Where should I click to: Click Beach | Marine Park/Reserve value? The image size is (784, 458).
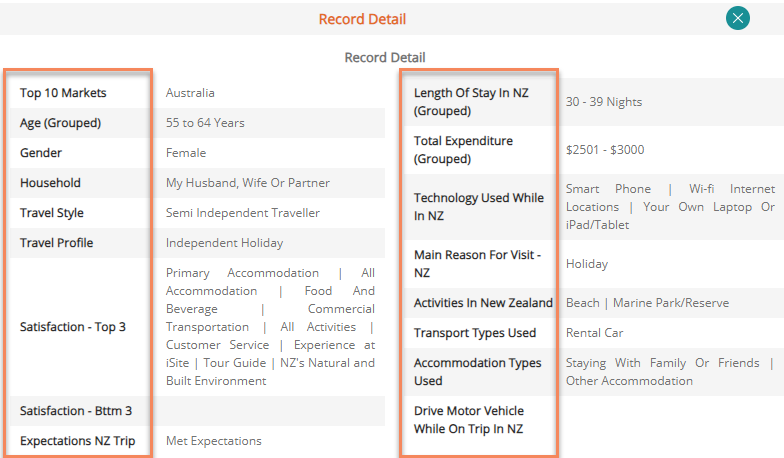[x=647, y=303]
